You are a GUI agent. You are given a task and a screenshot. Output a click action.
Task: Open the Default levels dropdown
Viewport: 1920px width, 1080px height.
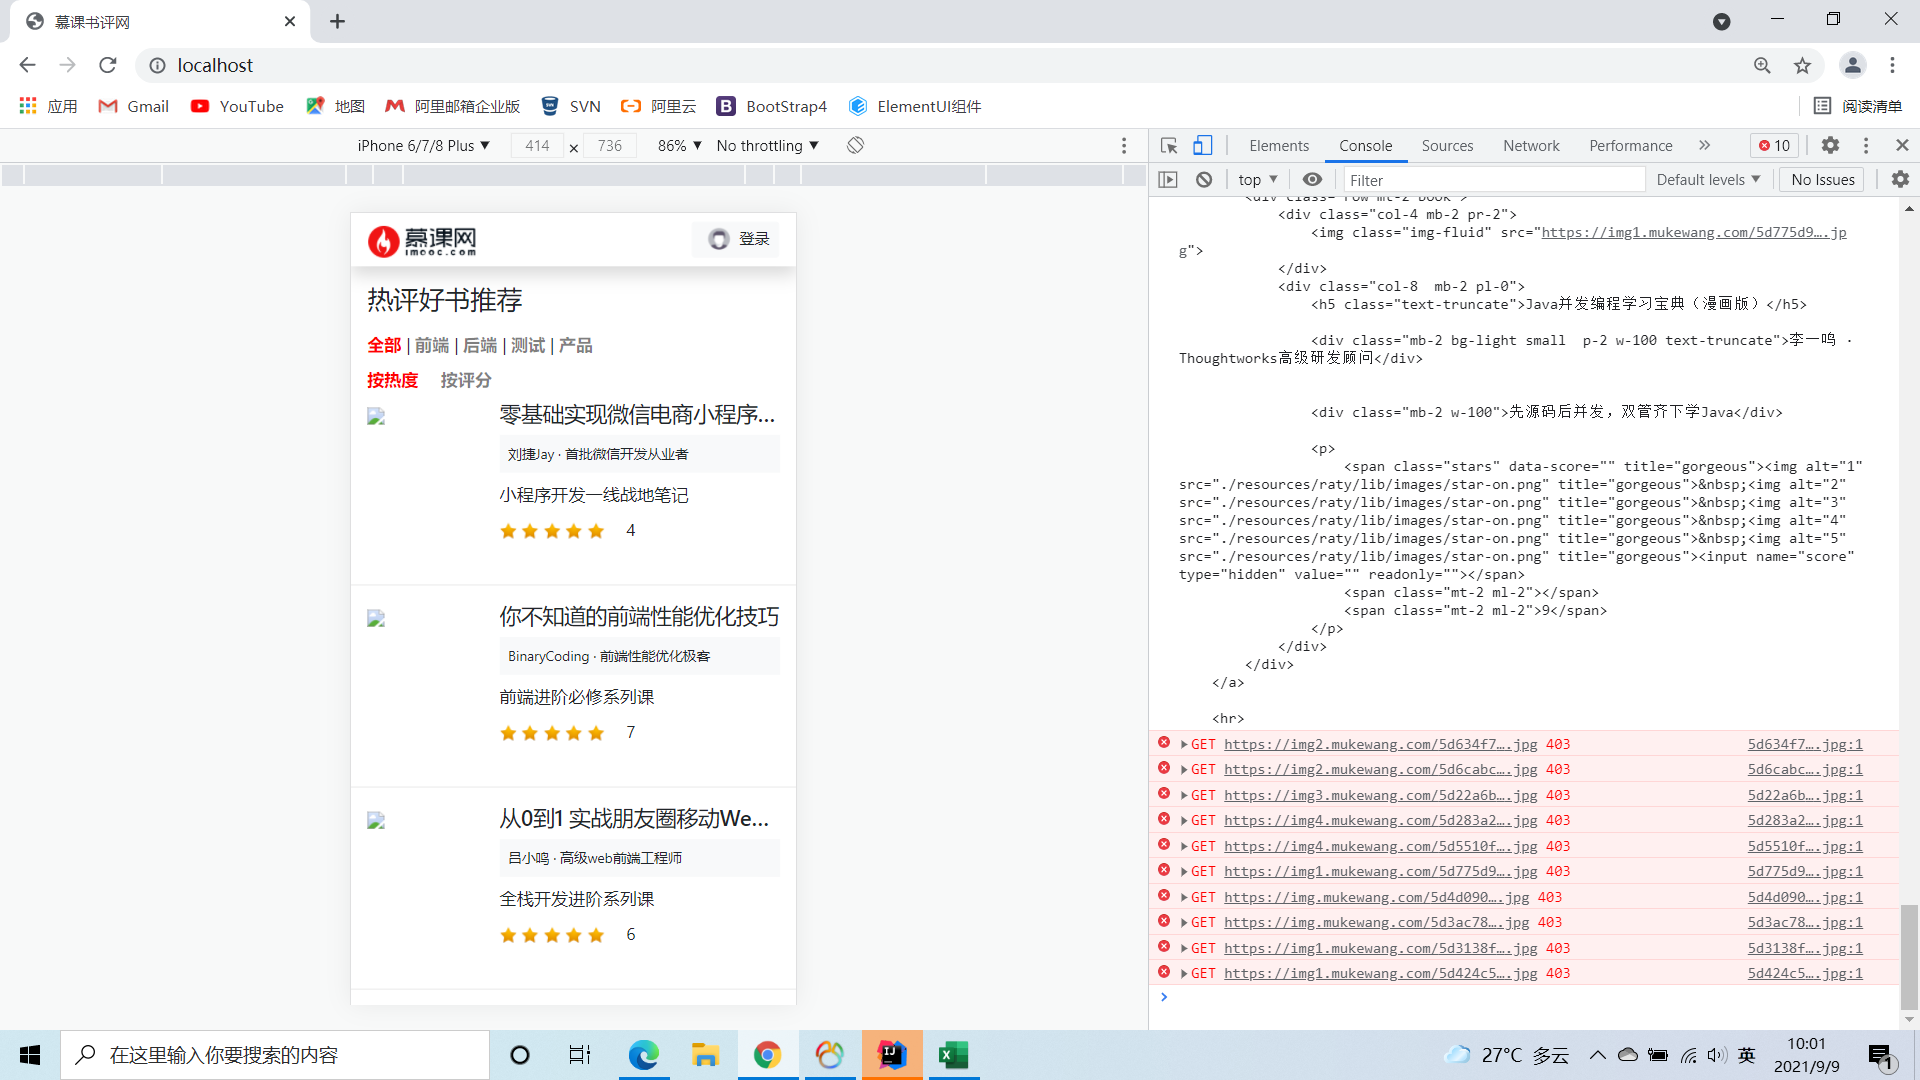tap(1708, 180)
